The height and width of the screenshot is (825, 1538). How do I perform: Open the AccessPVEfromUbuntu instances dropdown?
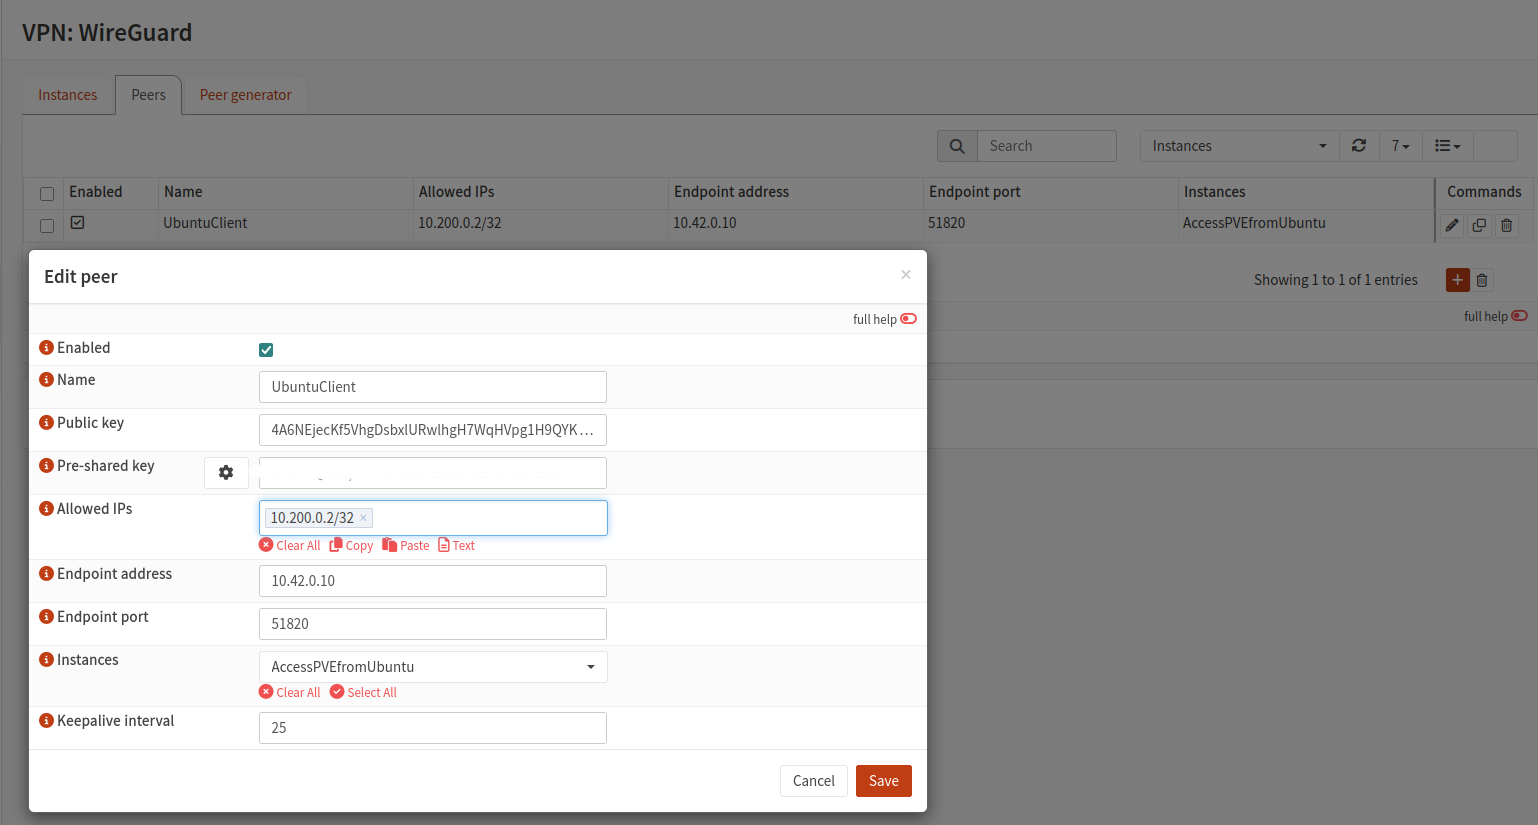coord(432,667)
